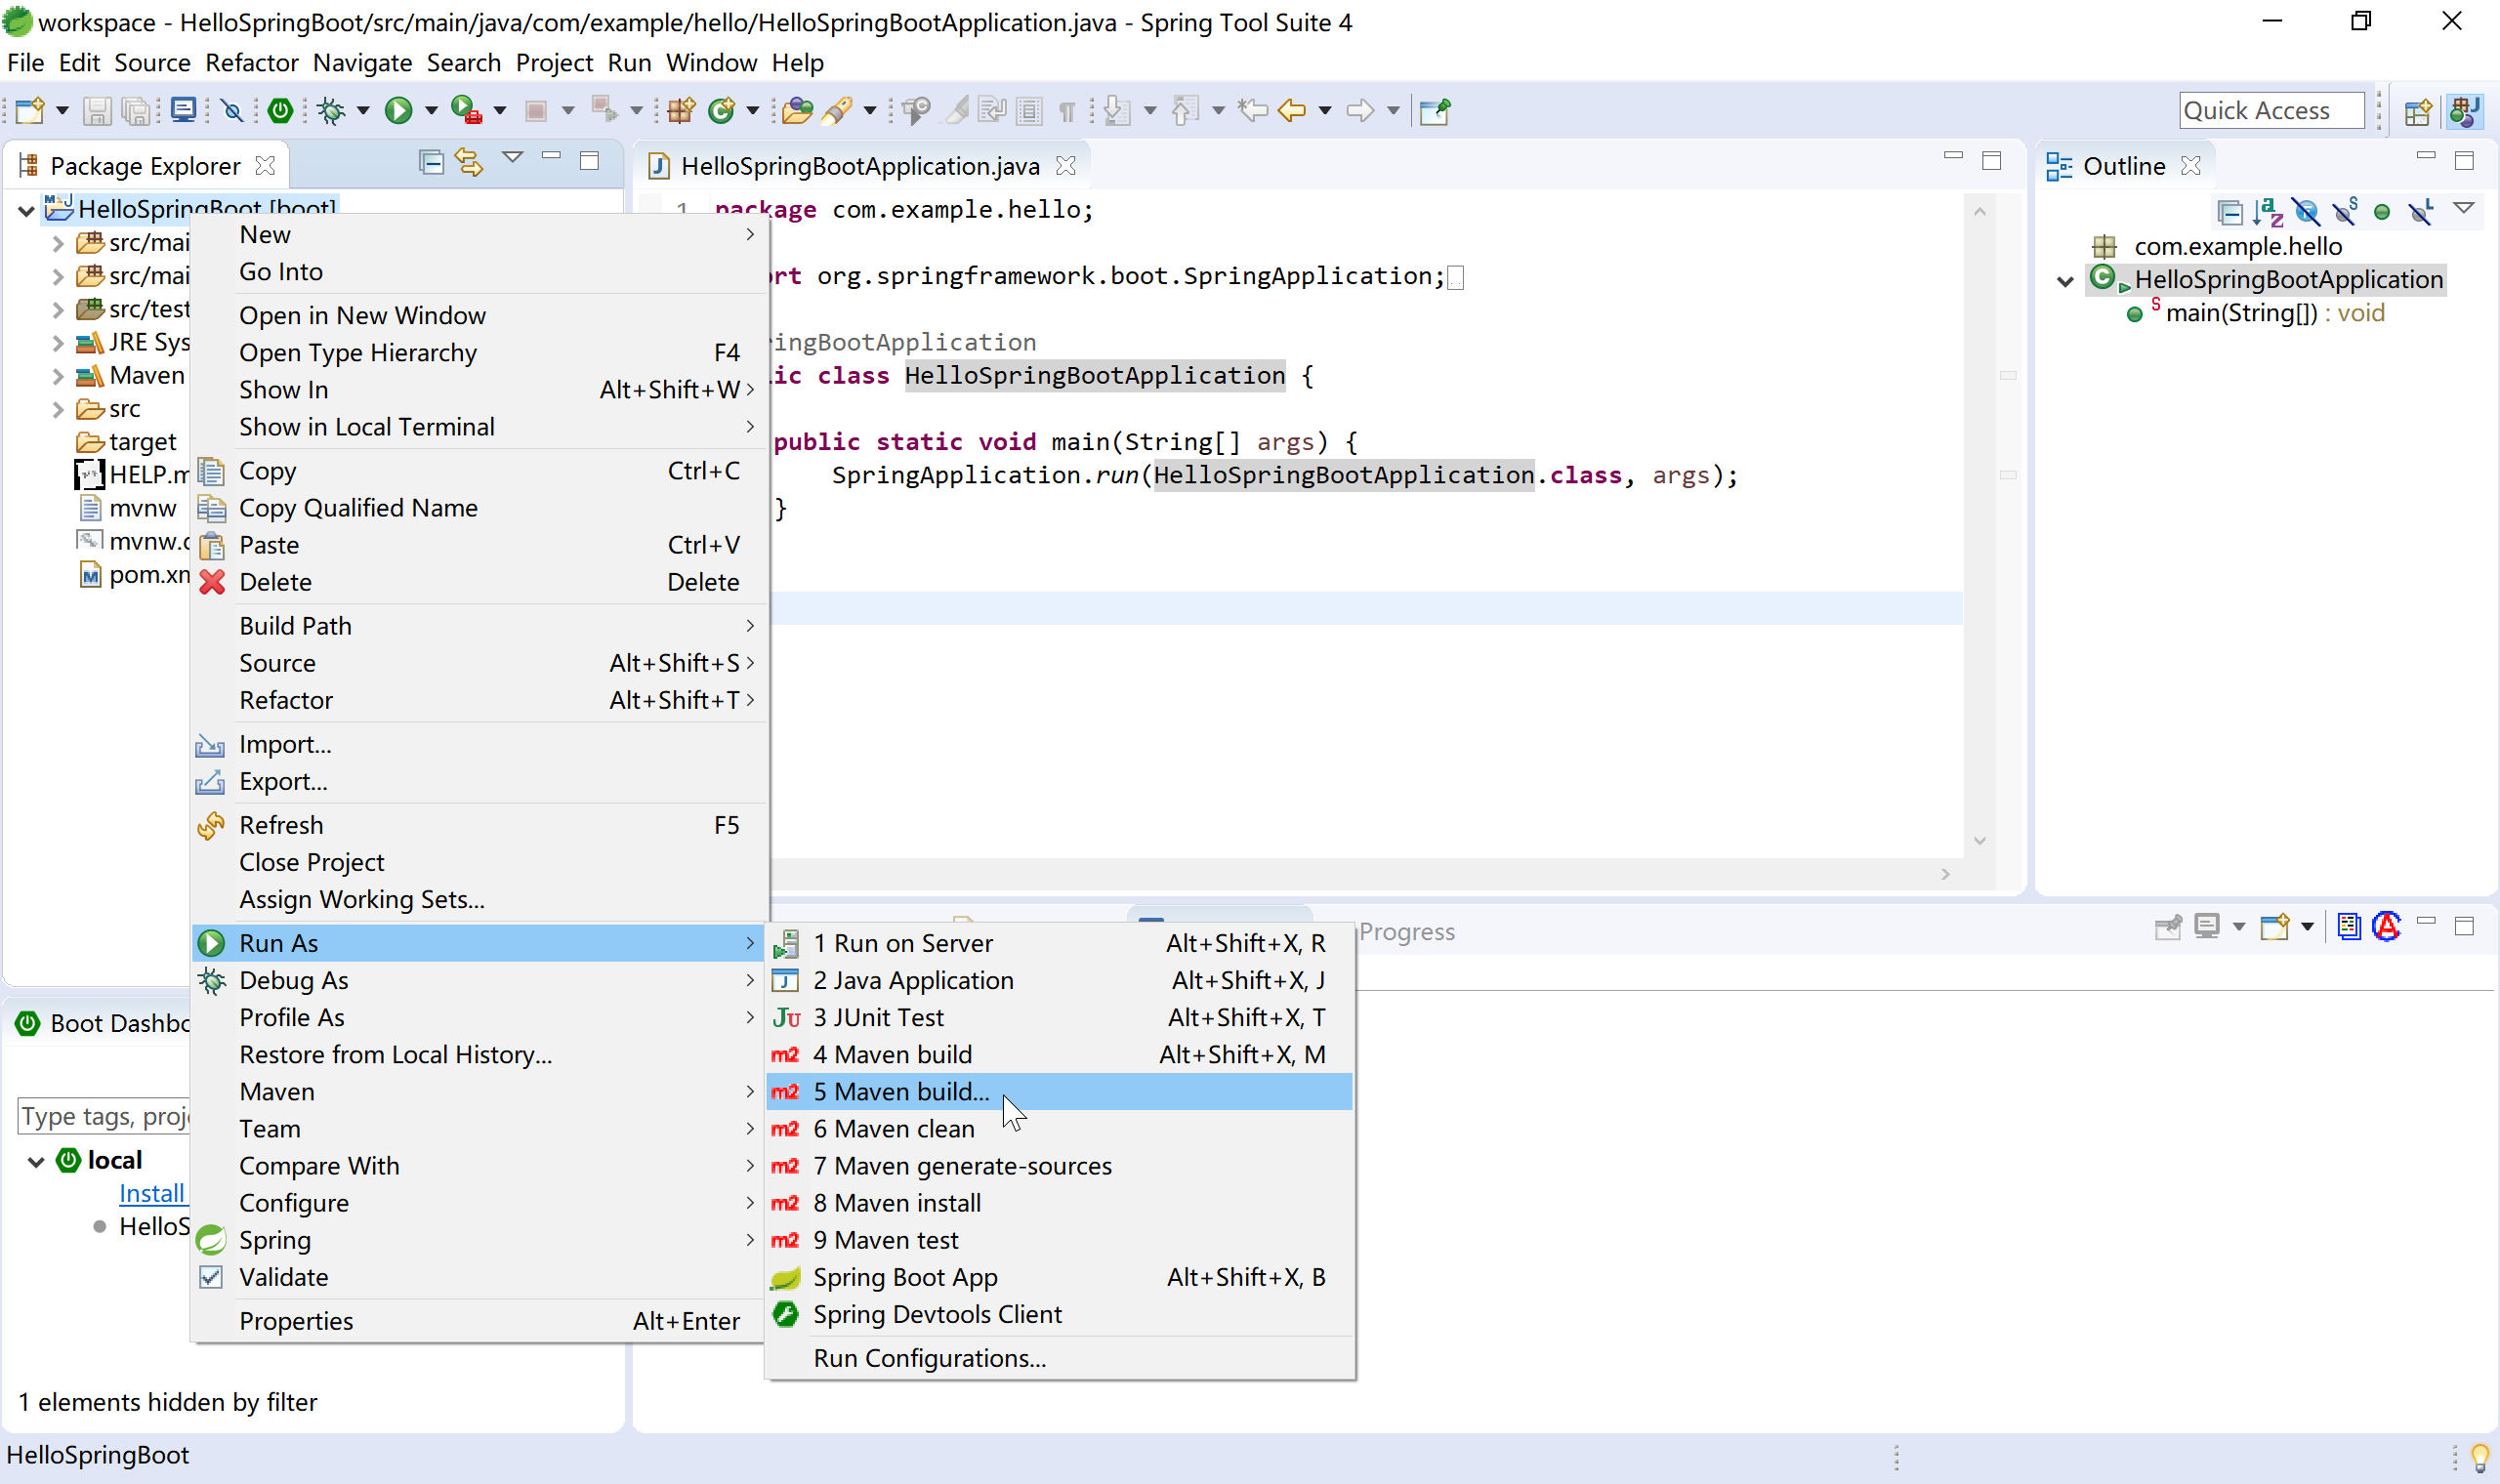
Task: Click the Sort alphabetically icon in Outline
Action: (x=2267, y=211)
